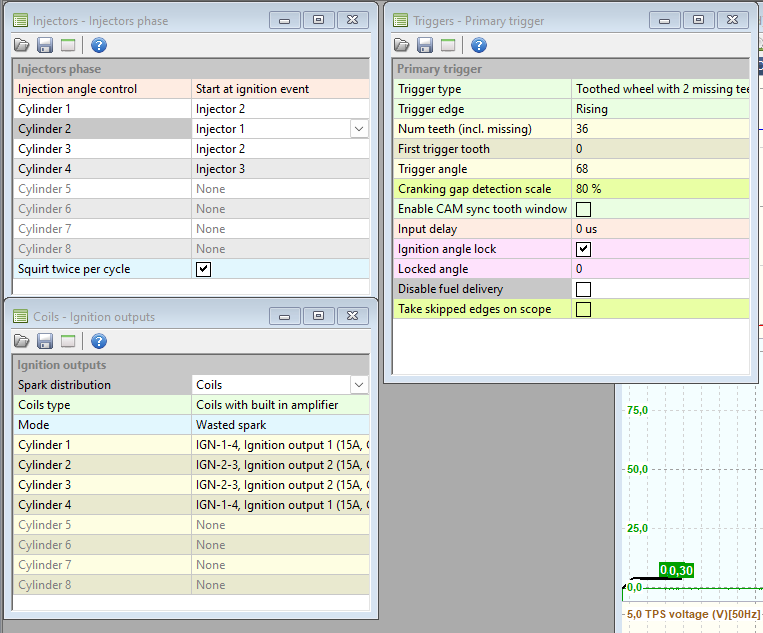
Task: Minimize the Ignition outputs window
Action: pyautogui.click(x=285, y=316)
